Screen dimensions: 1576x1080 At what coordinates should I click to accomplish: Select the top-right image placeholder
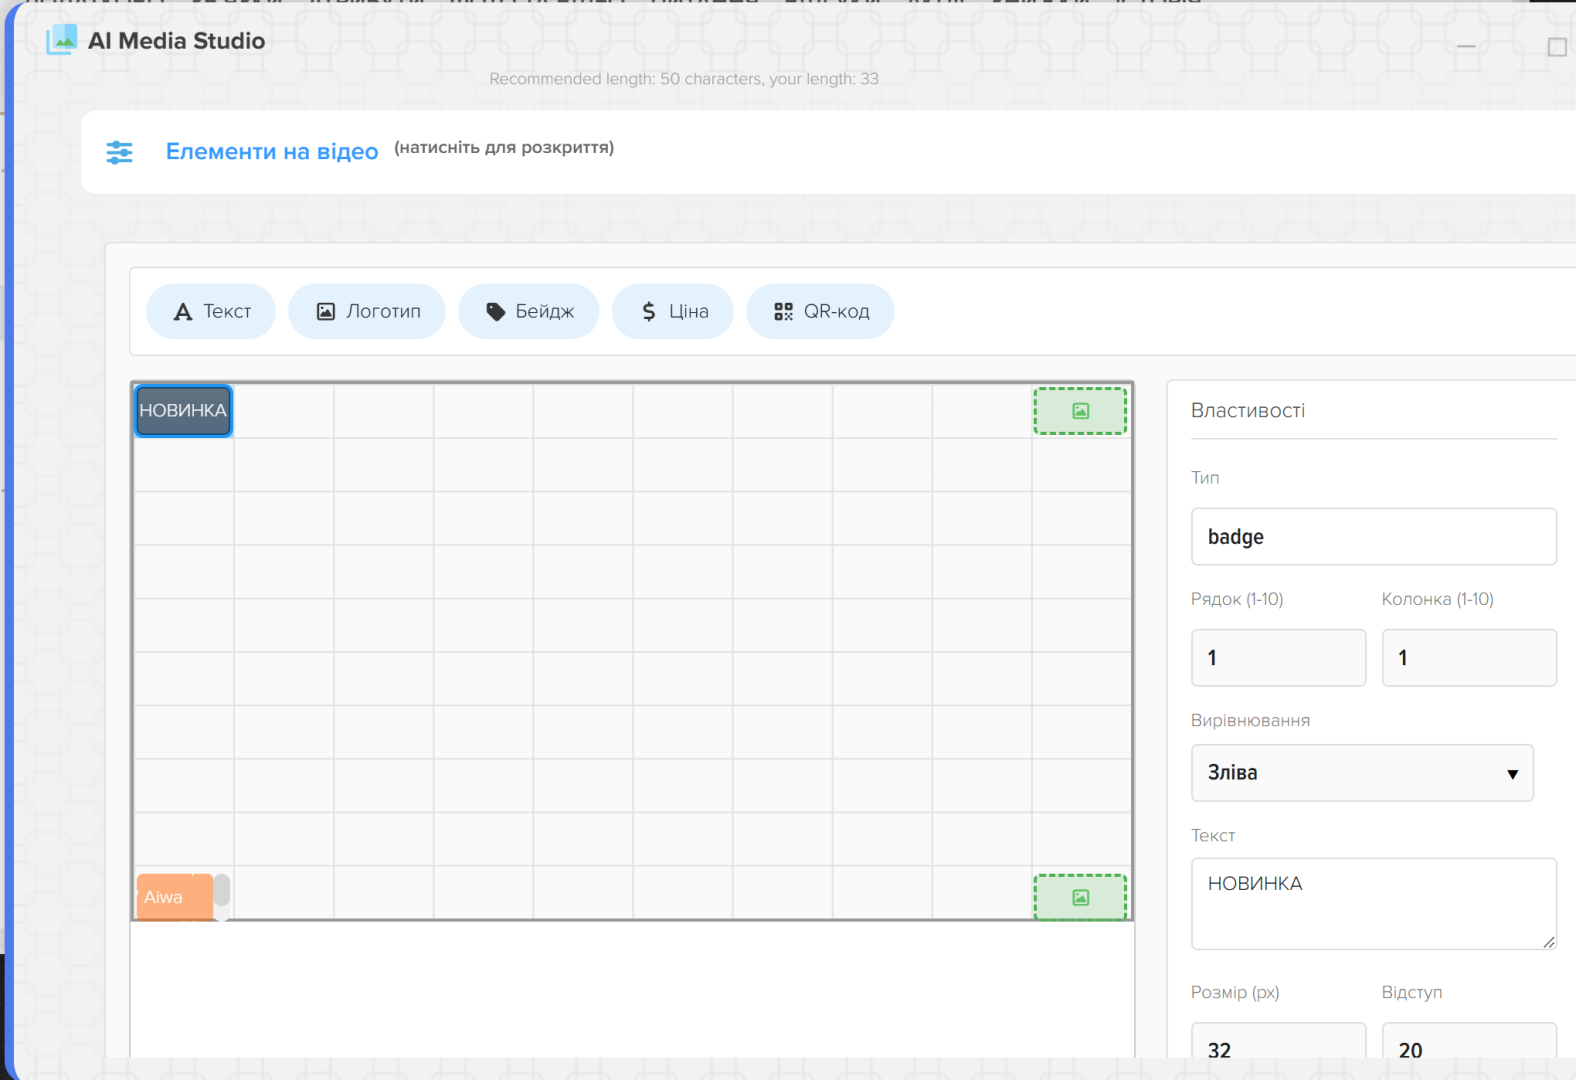coord(1080,411)
